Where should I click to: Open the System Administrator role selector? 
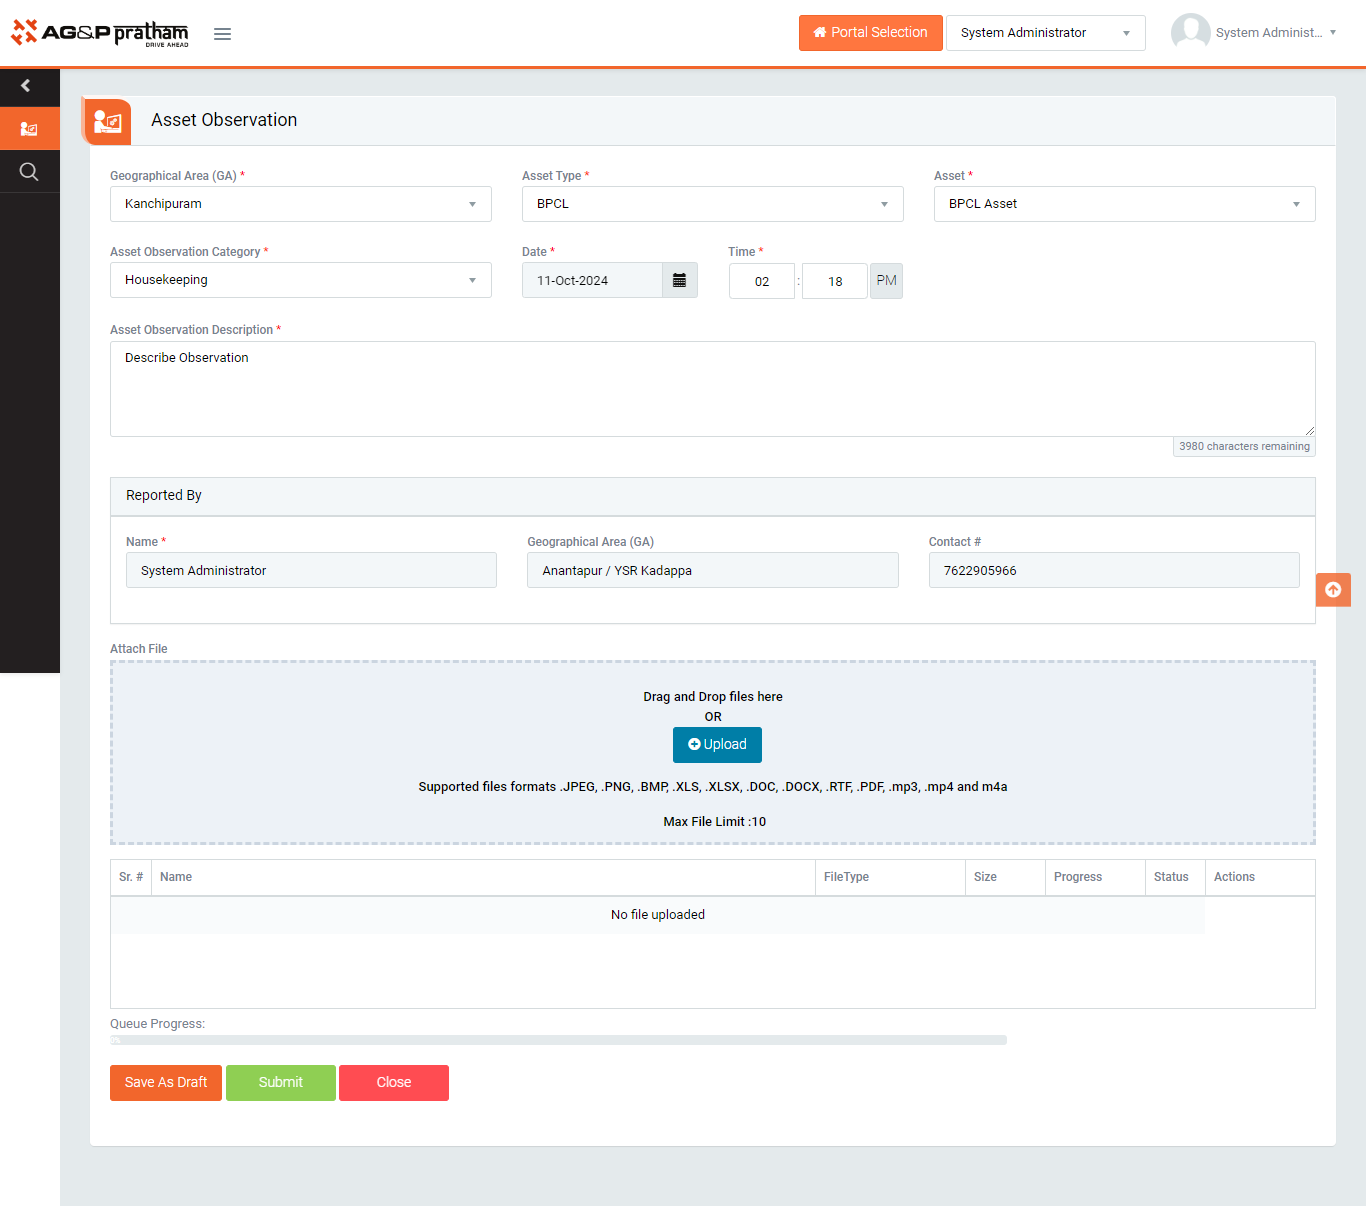1045,33
